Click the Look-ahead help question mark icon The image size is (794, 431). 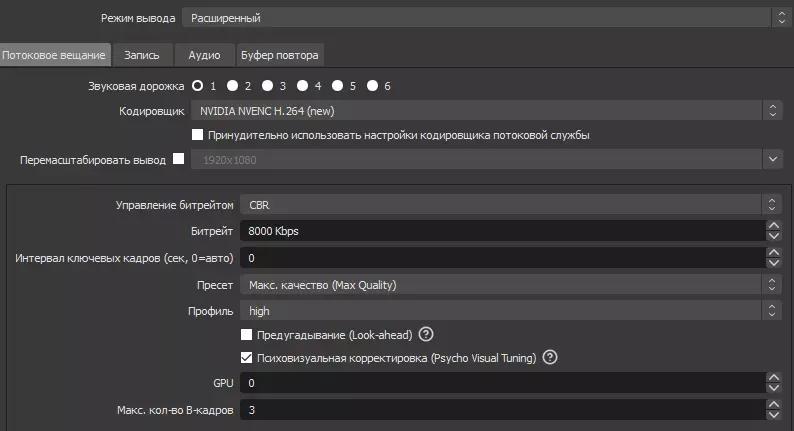pos(427,334)
